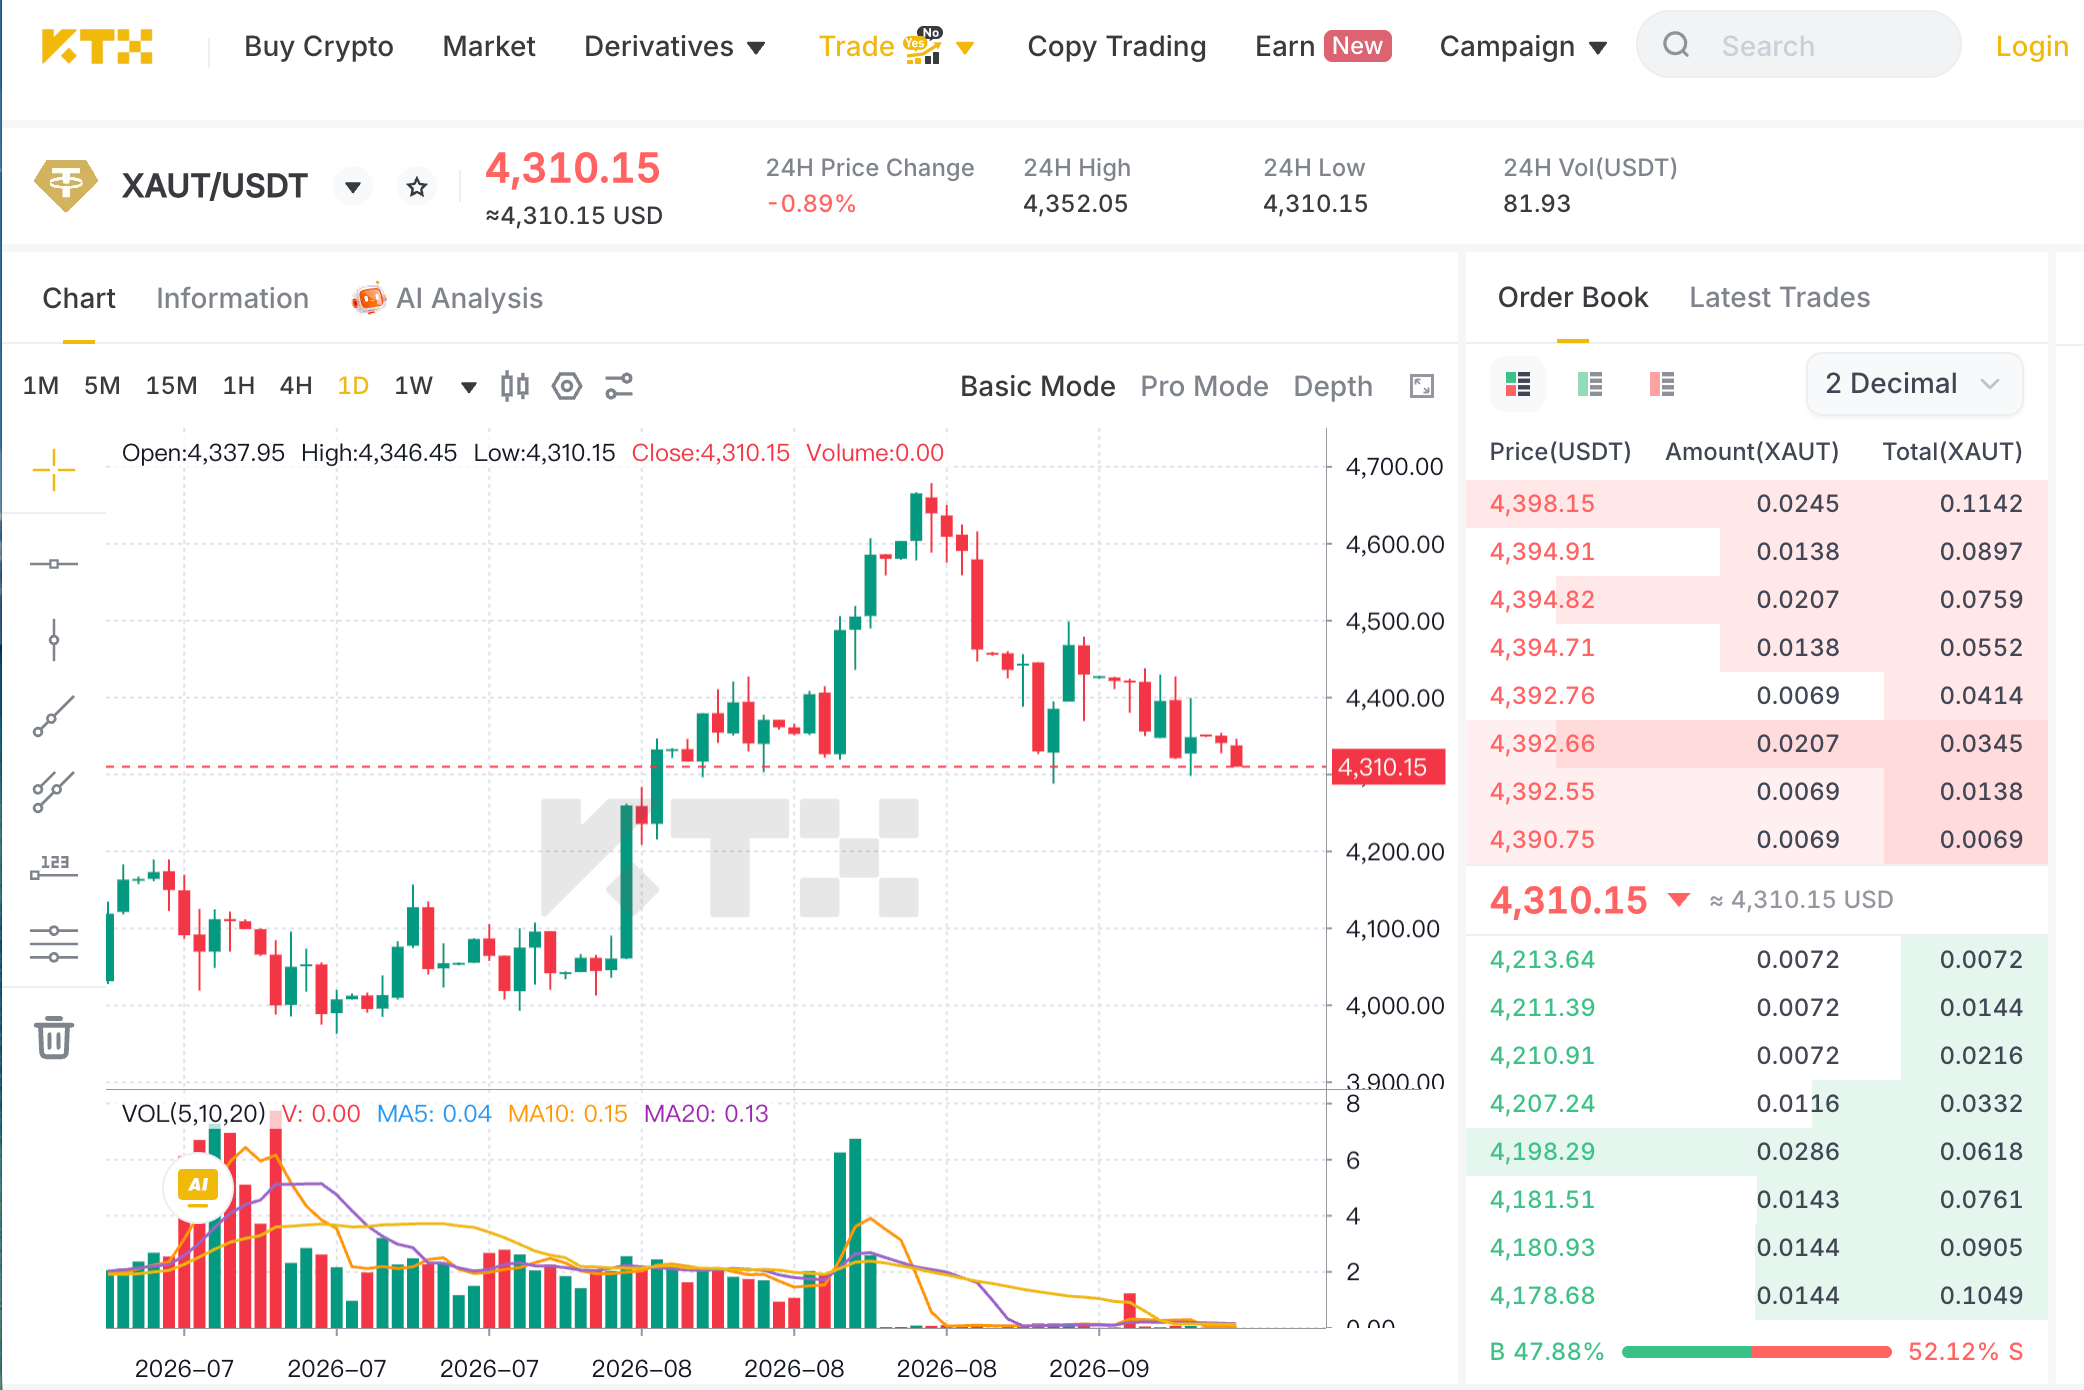Click the KTX logo

(x=97, y=46)
